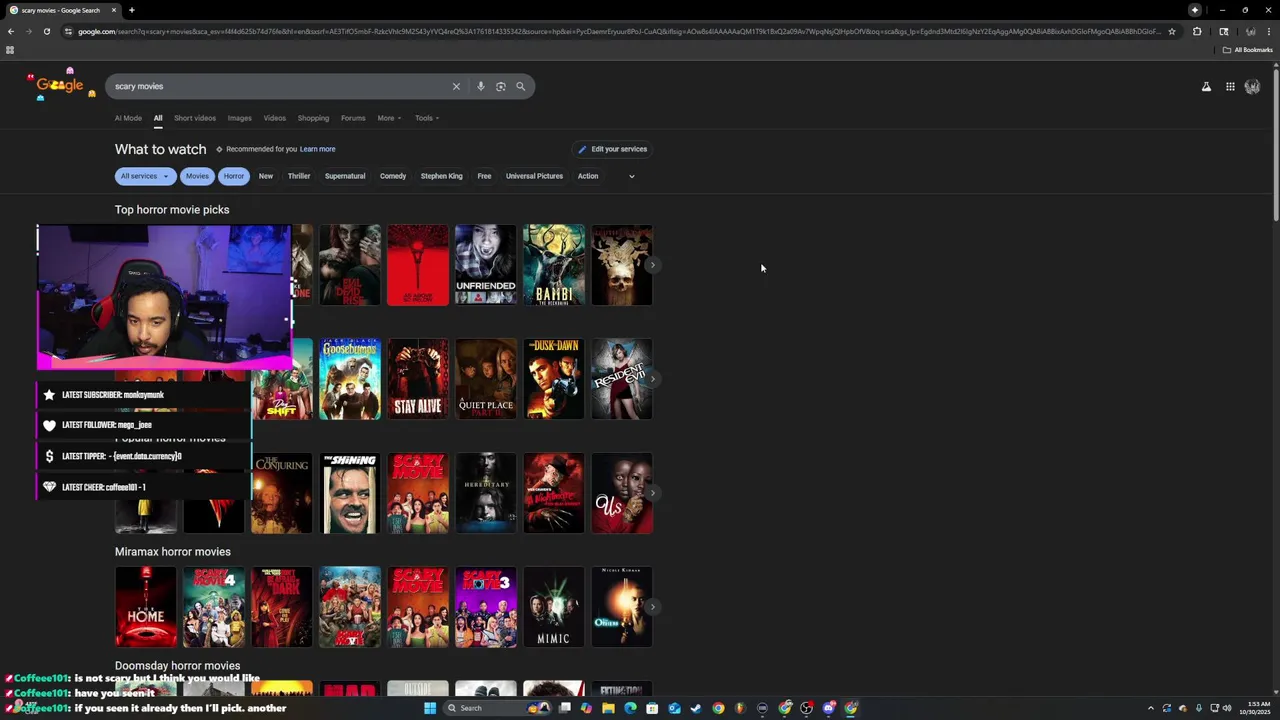The height and width of the screenshot is (720, 1280).
Task: Show next titles in Miramax horror row
Action: 652,607
